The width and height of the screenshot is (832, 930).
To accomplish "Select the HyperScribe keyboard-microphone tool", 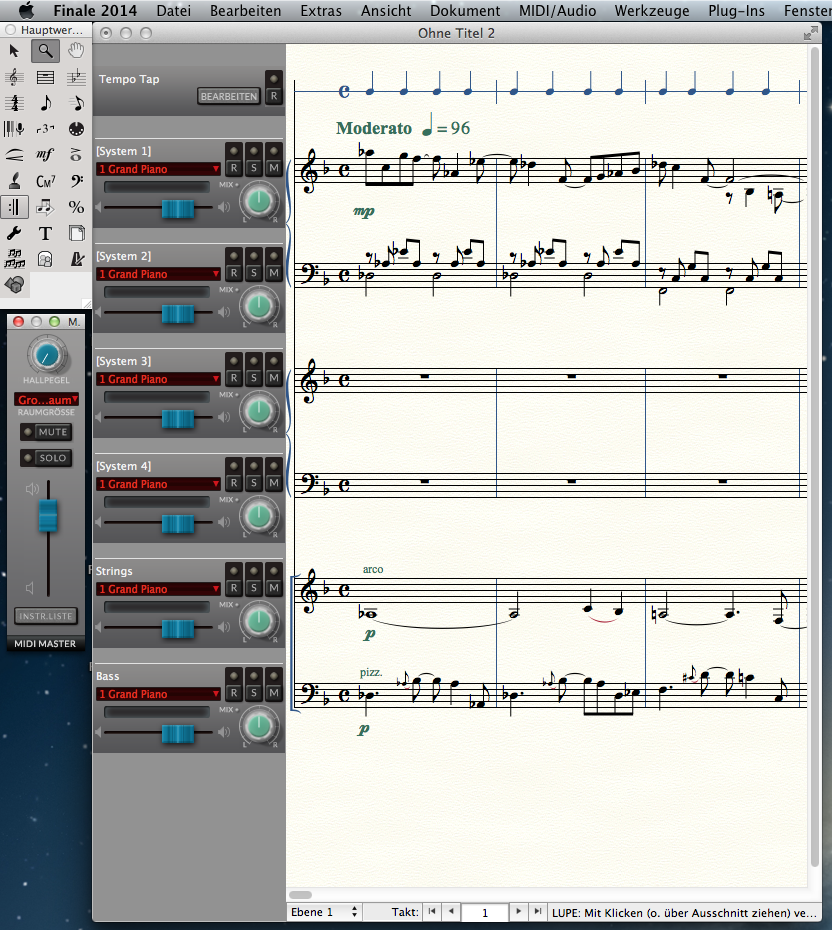I will (x=14, y=129).
